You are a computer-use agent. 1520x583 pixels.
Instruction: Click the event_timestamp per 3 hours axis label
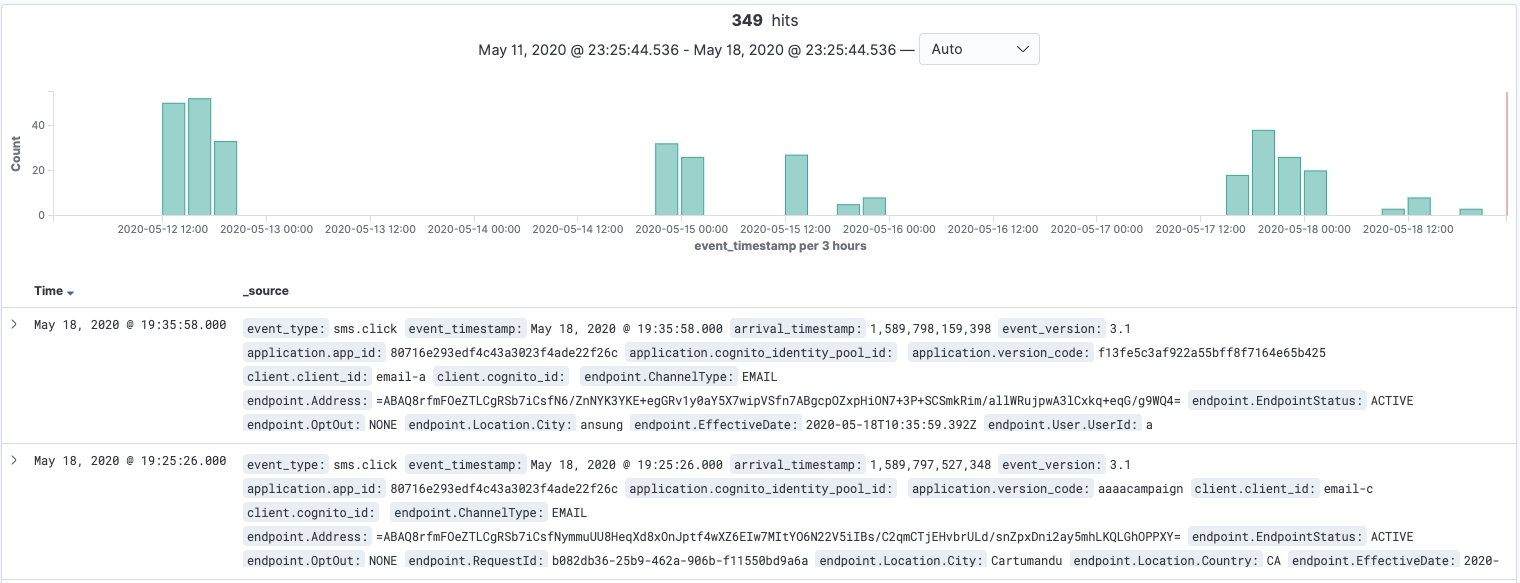coord(779,246)
